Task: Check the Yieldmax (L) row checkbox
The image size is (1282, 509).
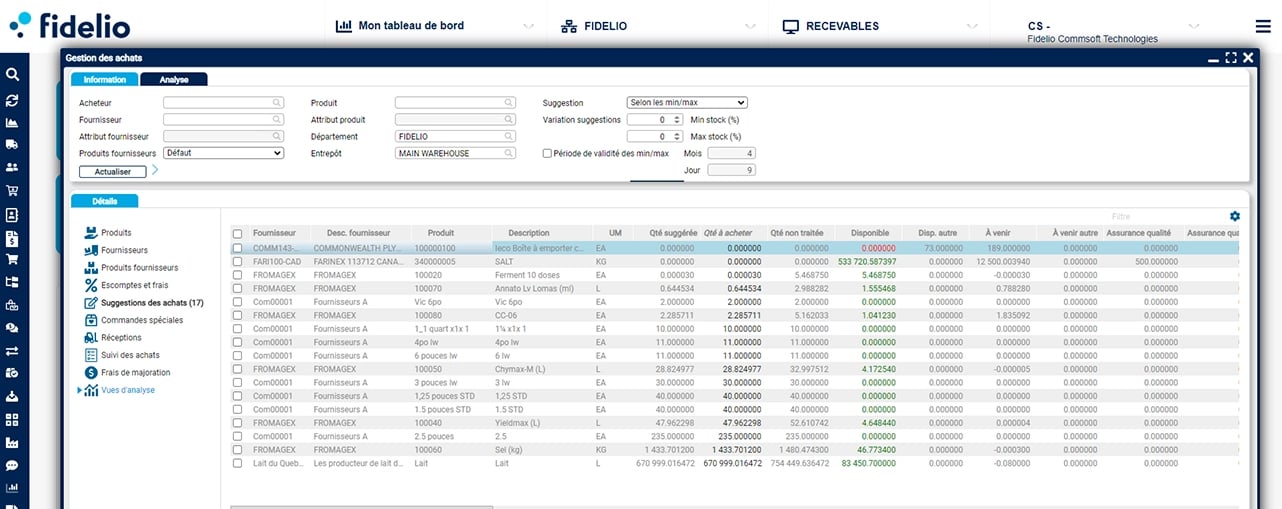Action: click(x=237, y=423)
